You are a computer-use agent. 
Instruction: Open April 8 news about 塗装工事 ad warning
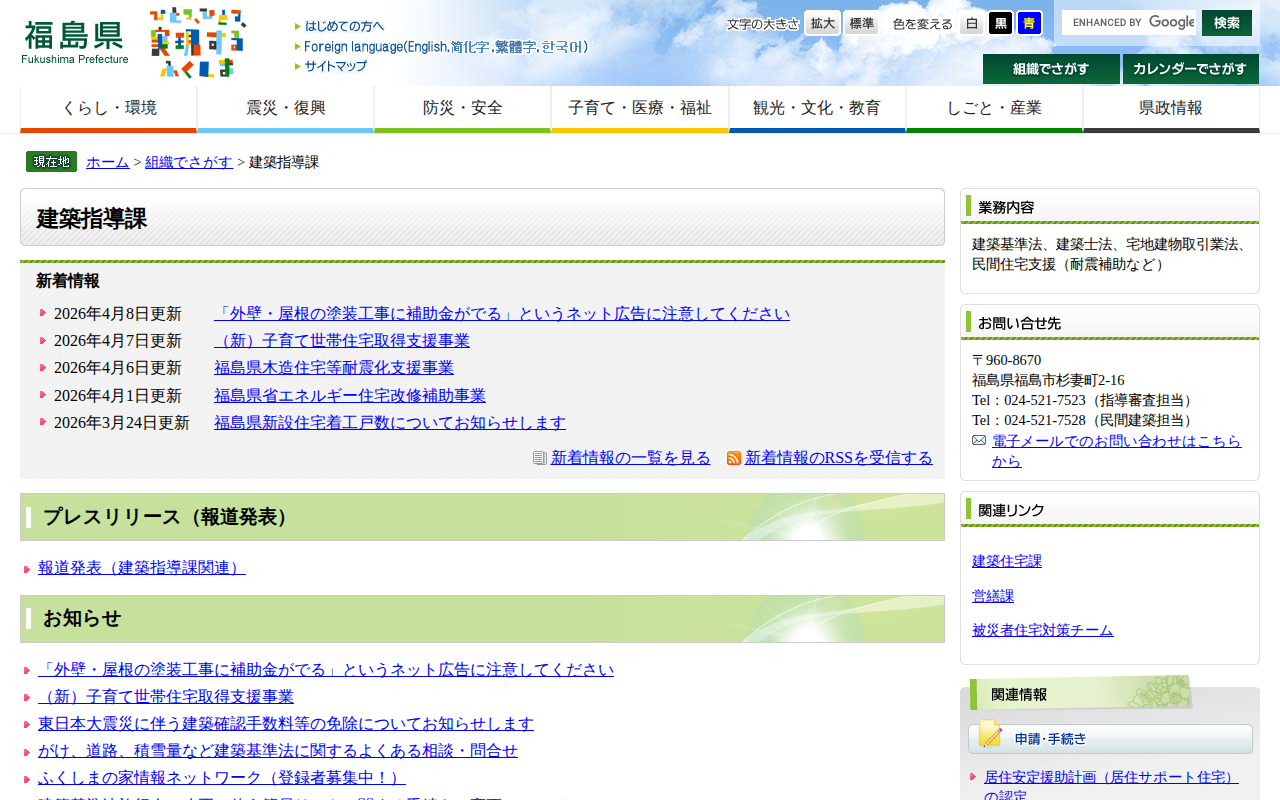tap(502, 314)
